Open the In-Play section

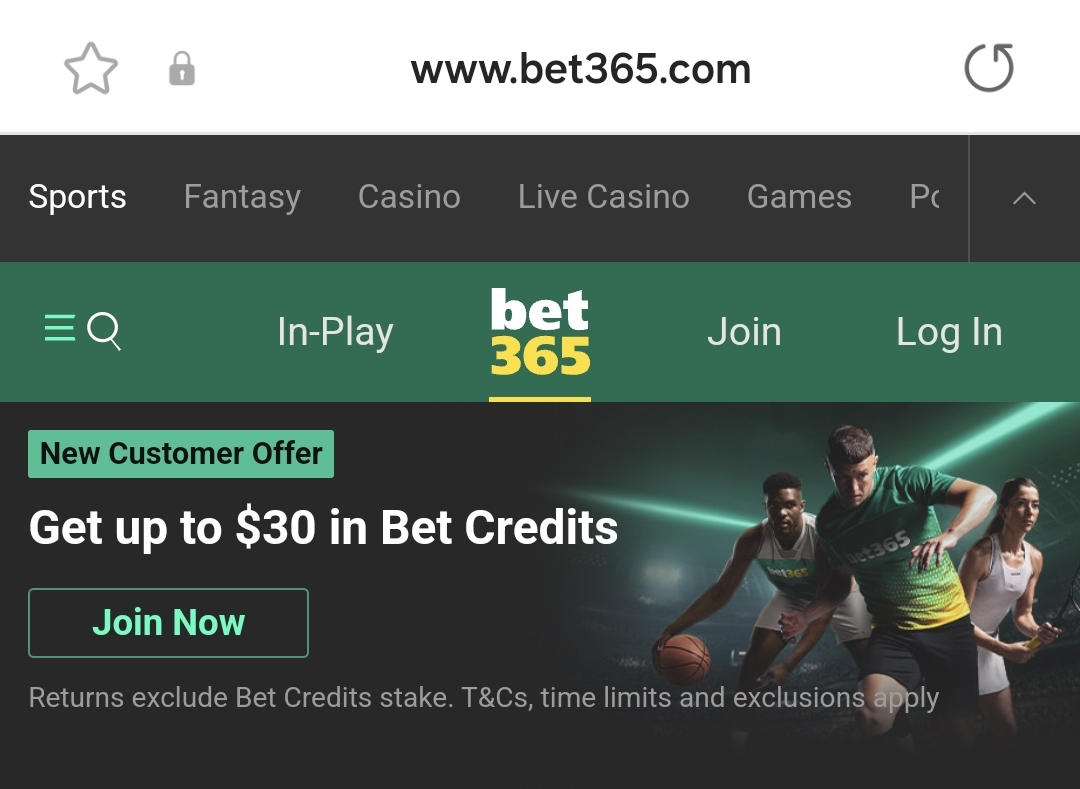(x=335, y=332)
